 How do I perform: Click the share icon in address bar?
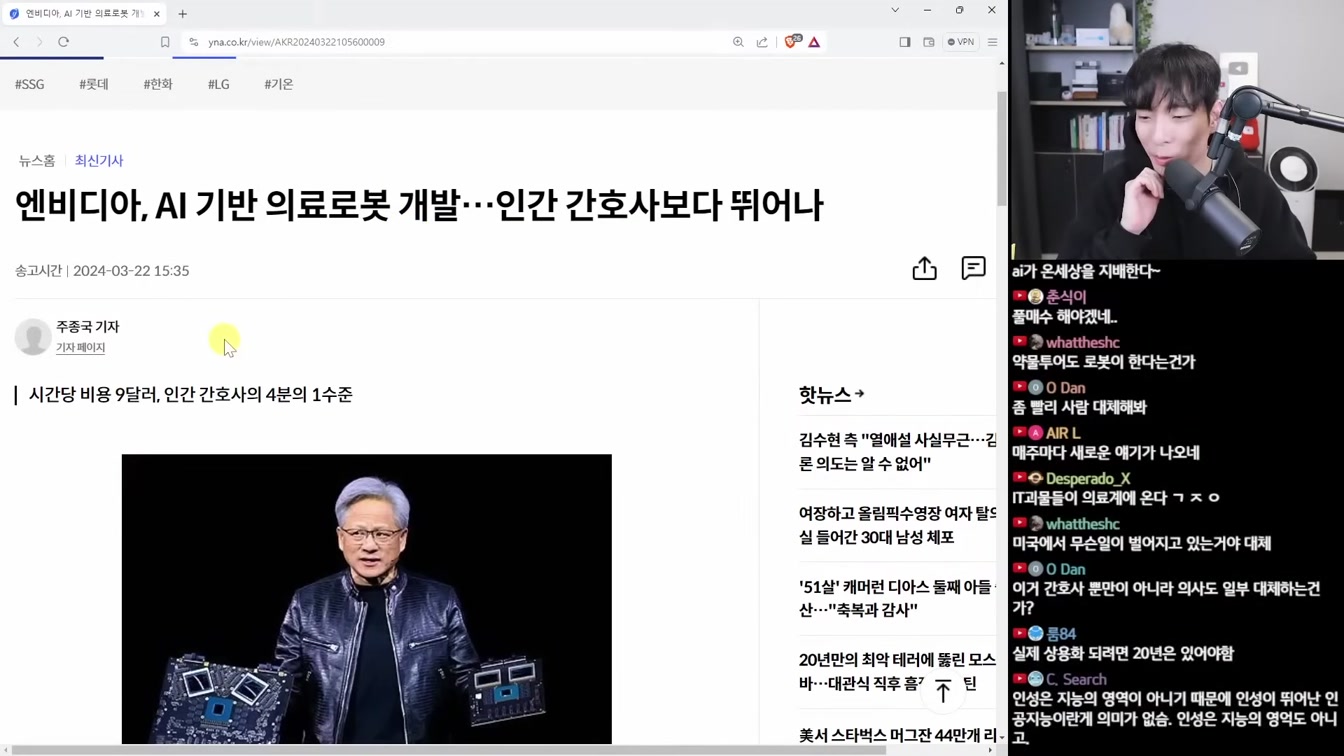point(763,42)
